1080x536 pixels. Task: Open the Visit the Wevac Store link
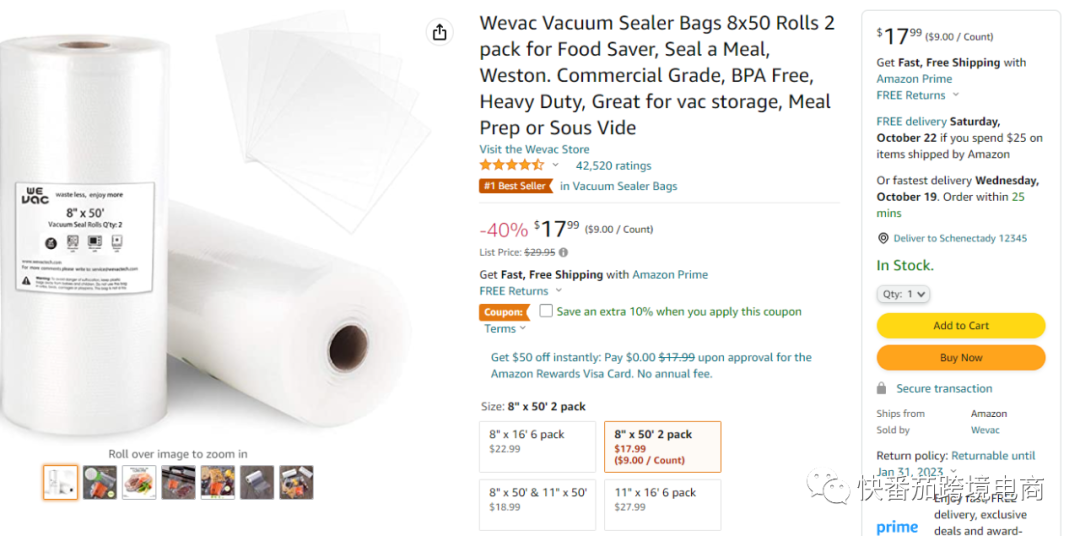[534, 149]
